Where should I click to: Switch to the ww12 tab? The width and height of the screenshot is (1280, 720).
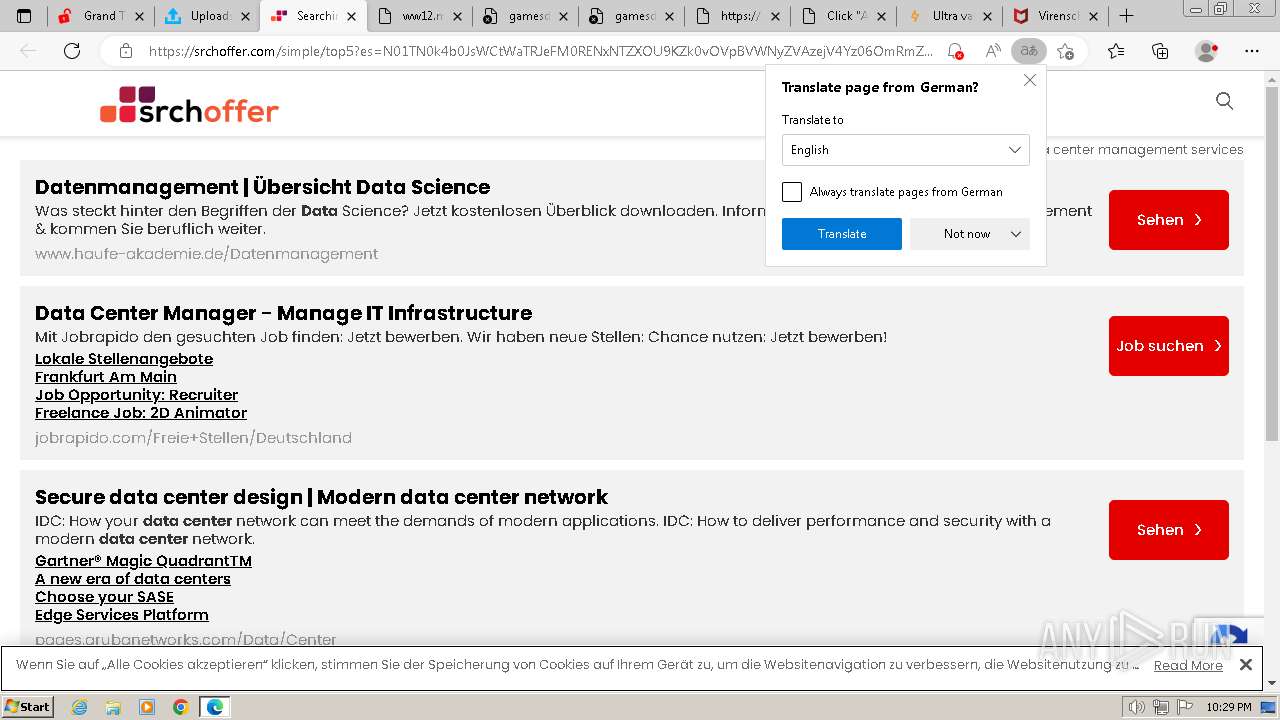pos(420,16)
